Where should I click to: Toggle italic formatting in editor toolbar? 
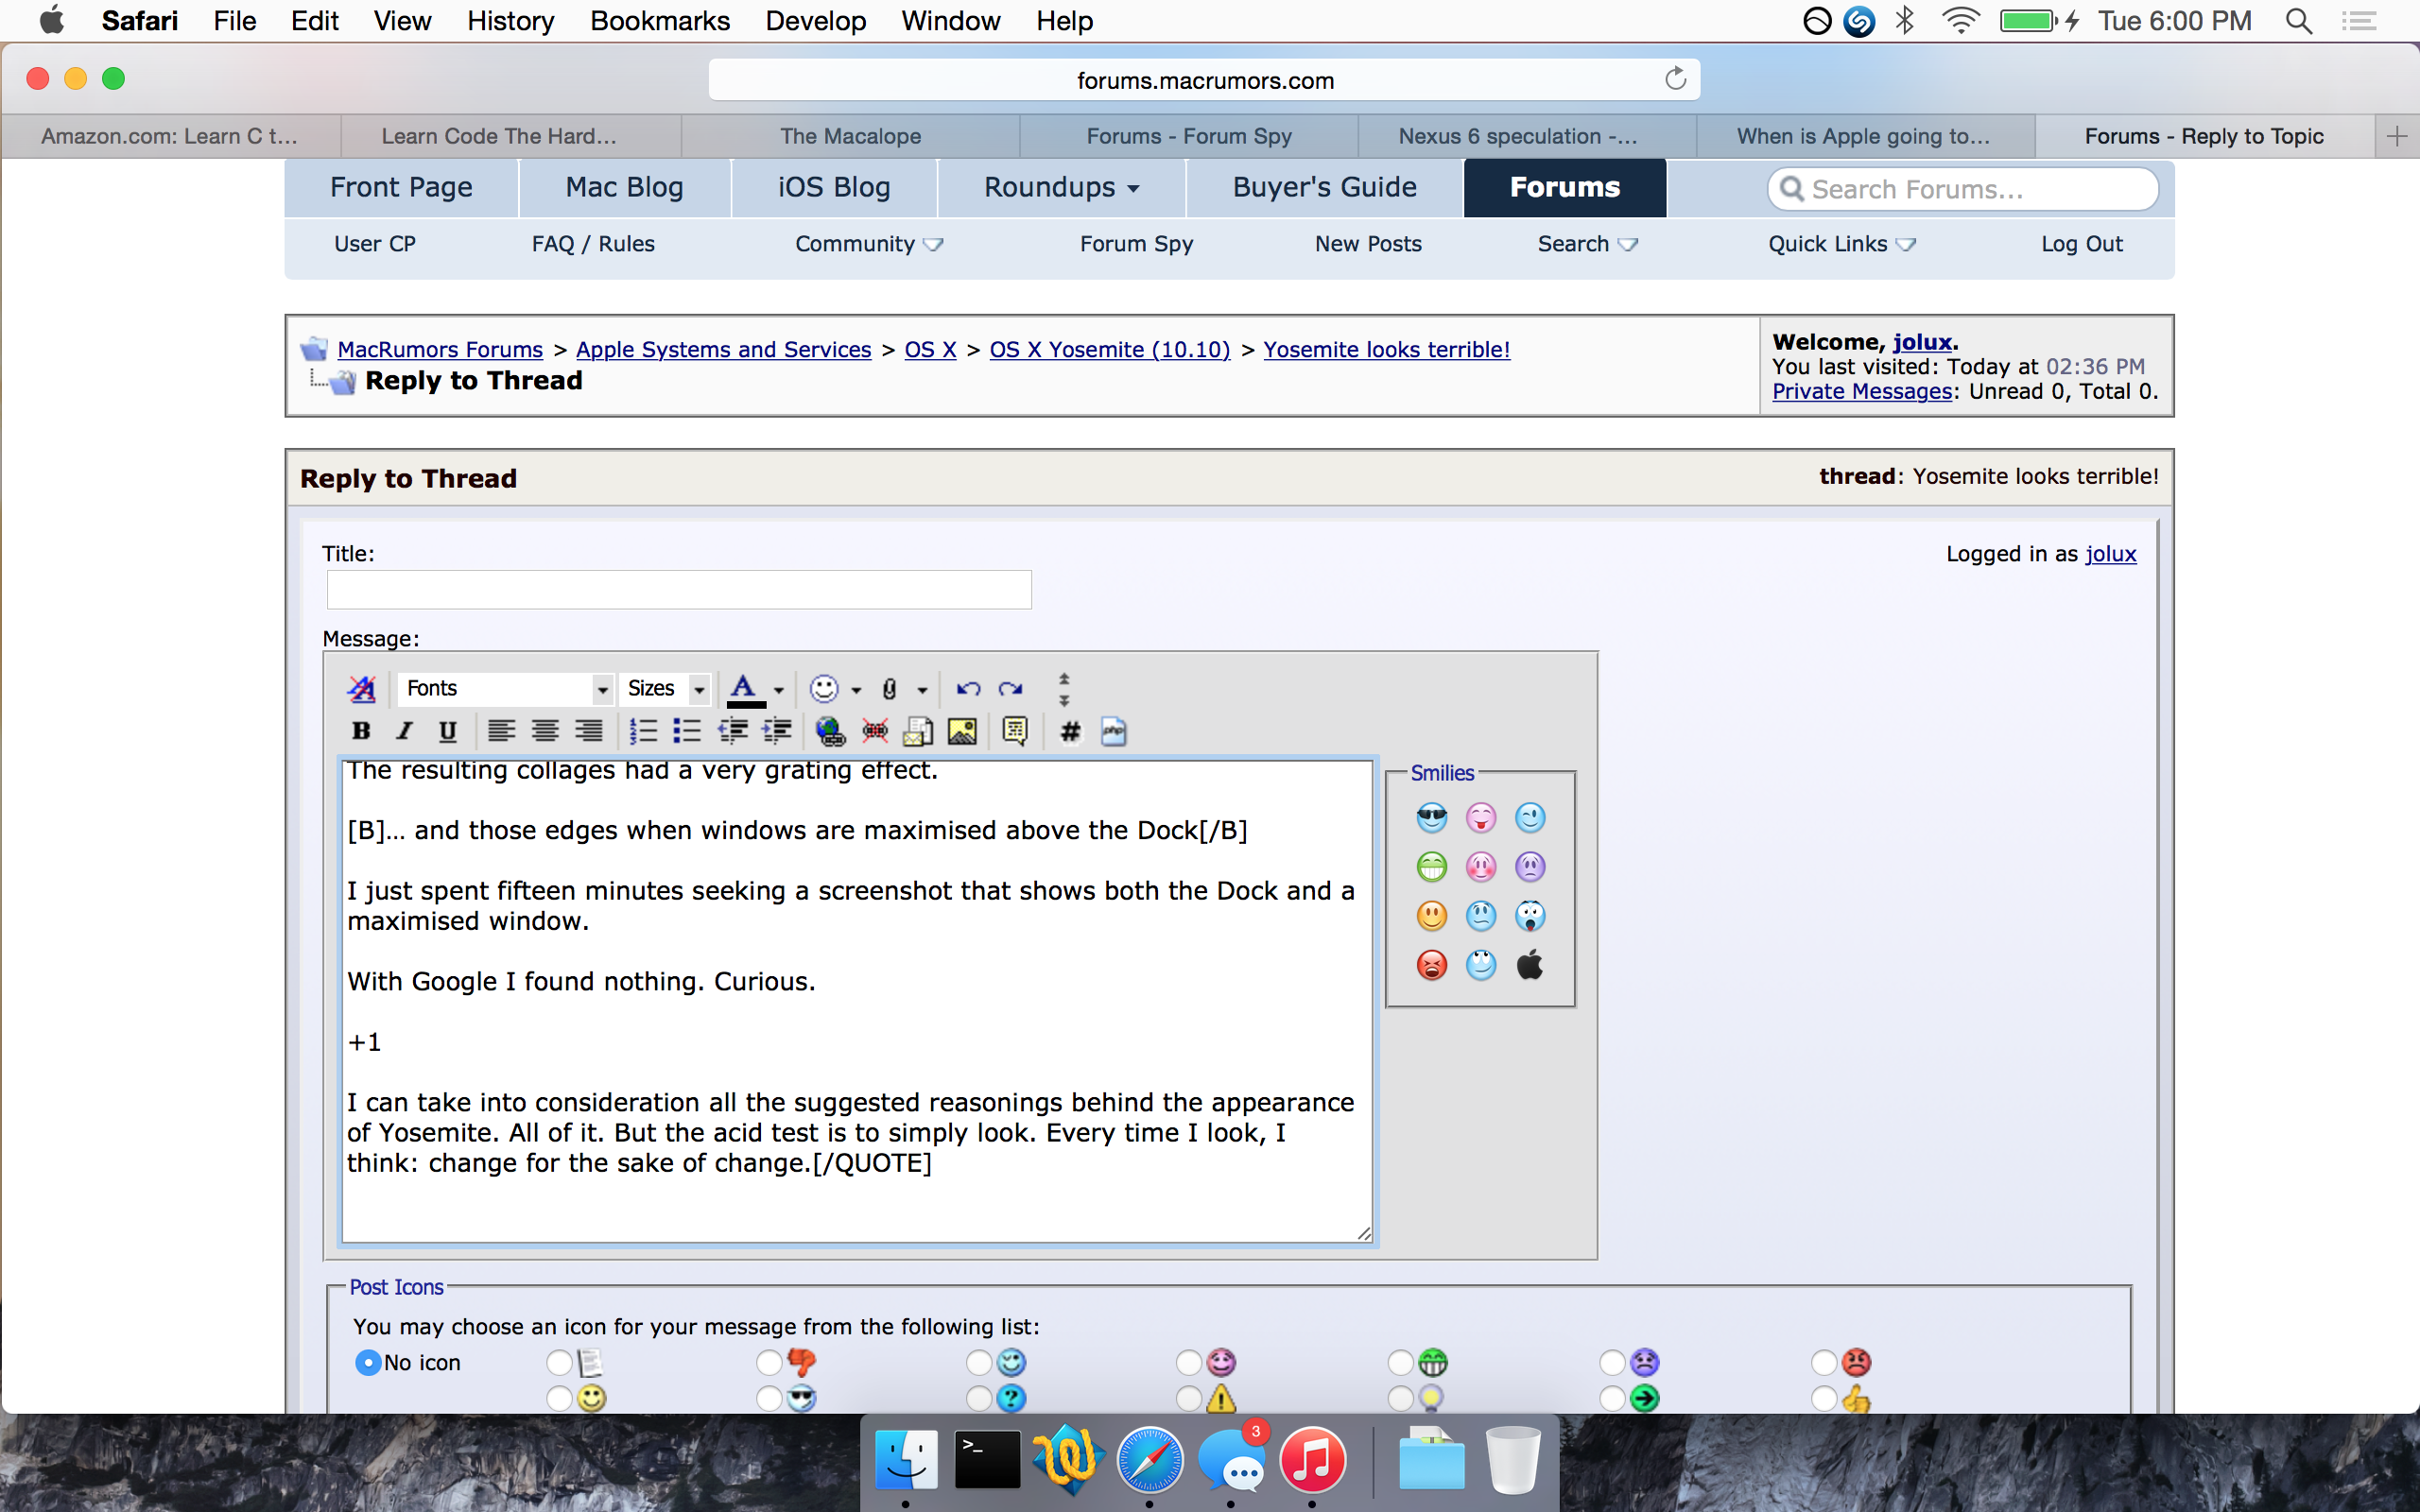[404, 731]
